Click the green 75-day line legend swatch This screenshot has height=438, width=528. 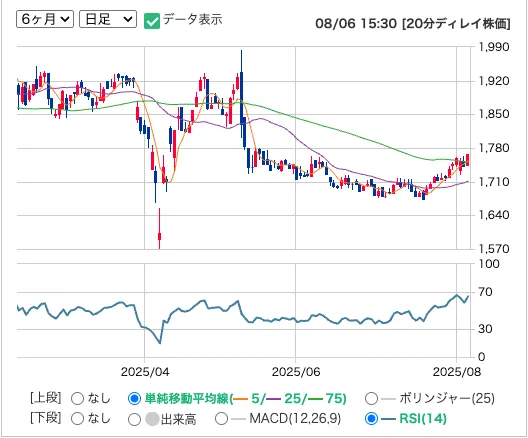point(315,399)
